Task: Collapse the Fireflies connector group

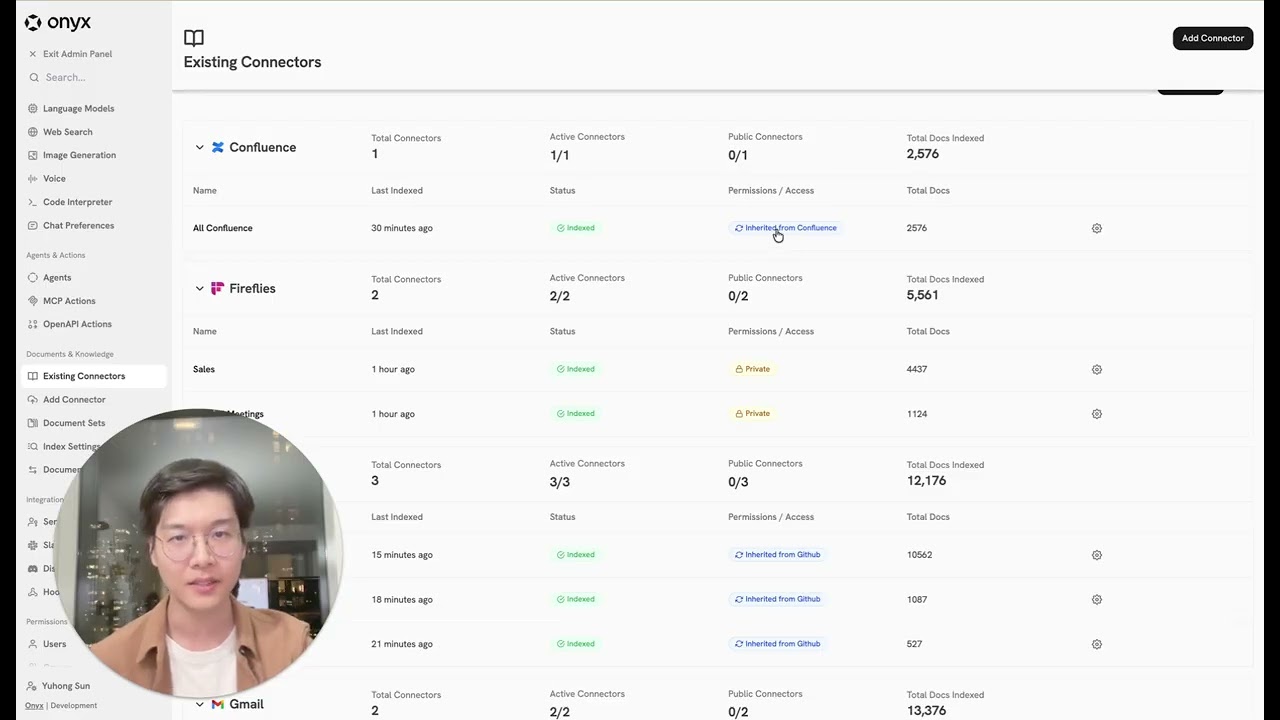Action: coord(199,288)
